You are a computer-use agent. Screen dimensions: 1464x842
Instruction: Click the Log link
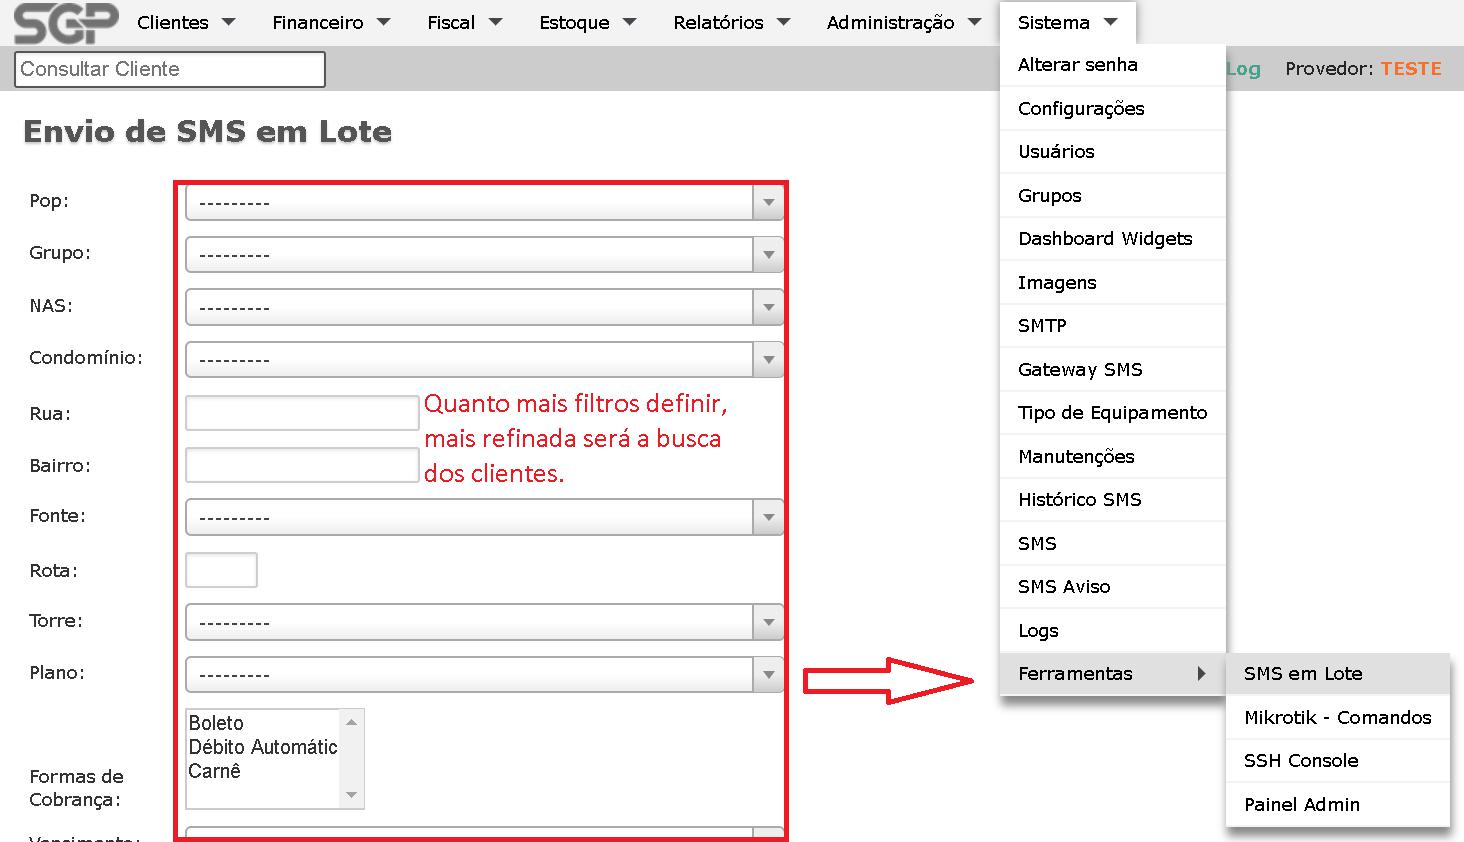tap(1243, 69)
